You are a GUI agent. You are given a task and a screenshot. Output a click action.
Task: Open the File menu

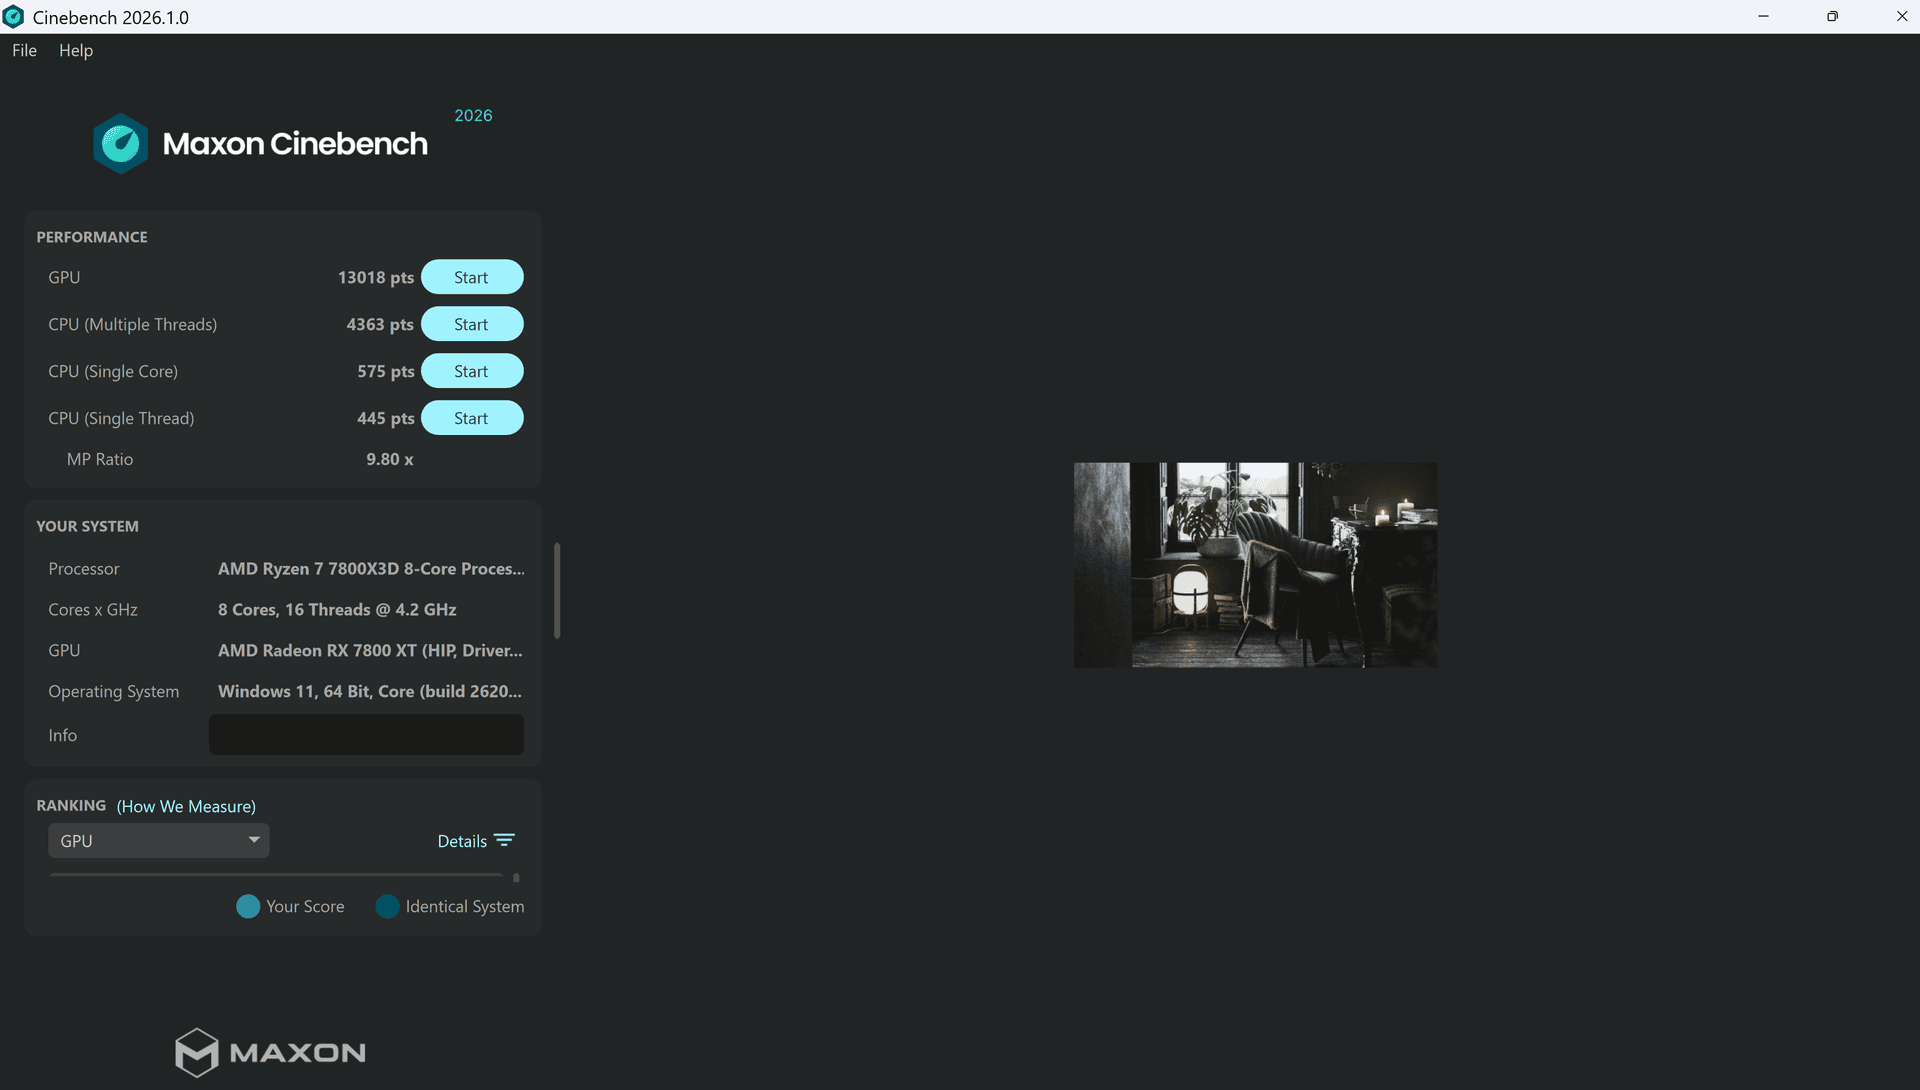click(x=24, y=51)
